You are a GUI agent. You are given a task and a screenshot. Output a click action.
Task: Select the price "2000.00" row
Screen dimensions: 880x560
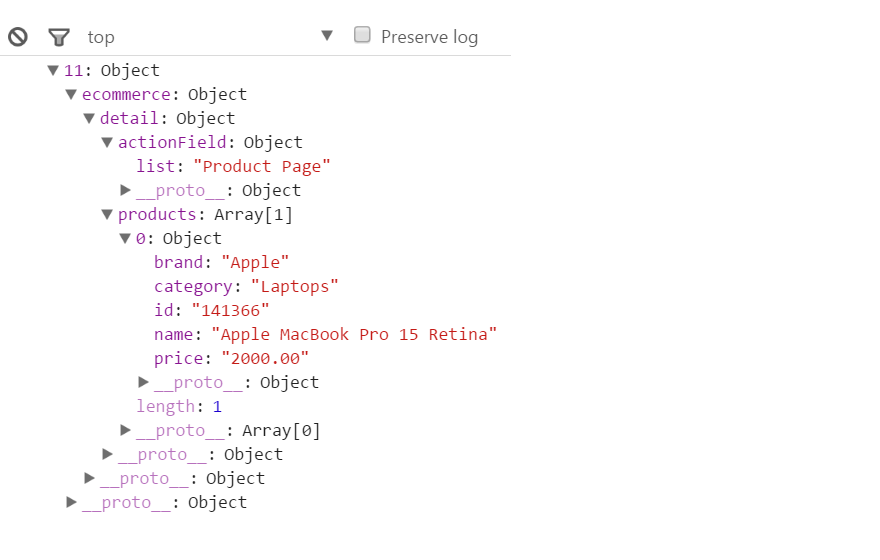point(231,359)
